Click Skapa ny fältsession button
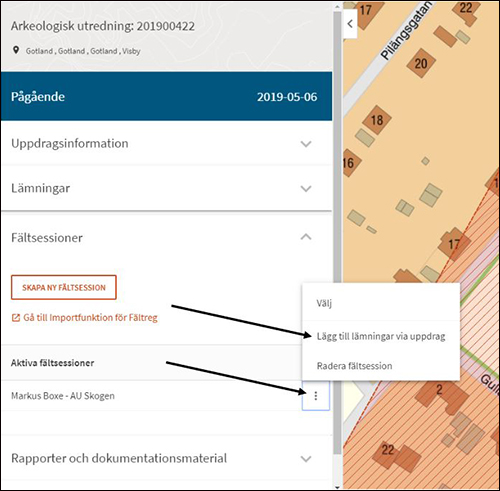The width and height of the screenshot is (500, 491). click(64, 287)
